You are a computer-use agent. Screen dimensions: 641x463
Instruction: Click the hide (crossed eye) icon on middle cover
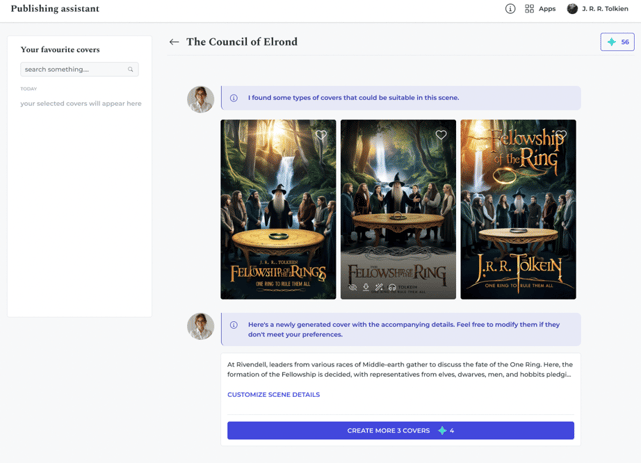[353, 287]
